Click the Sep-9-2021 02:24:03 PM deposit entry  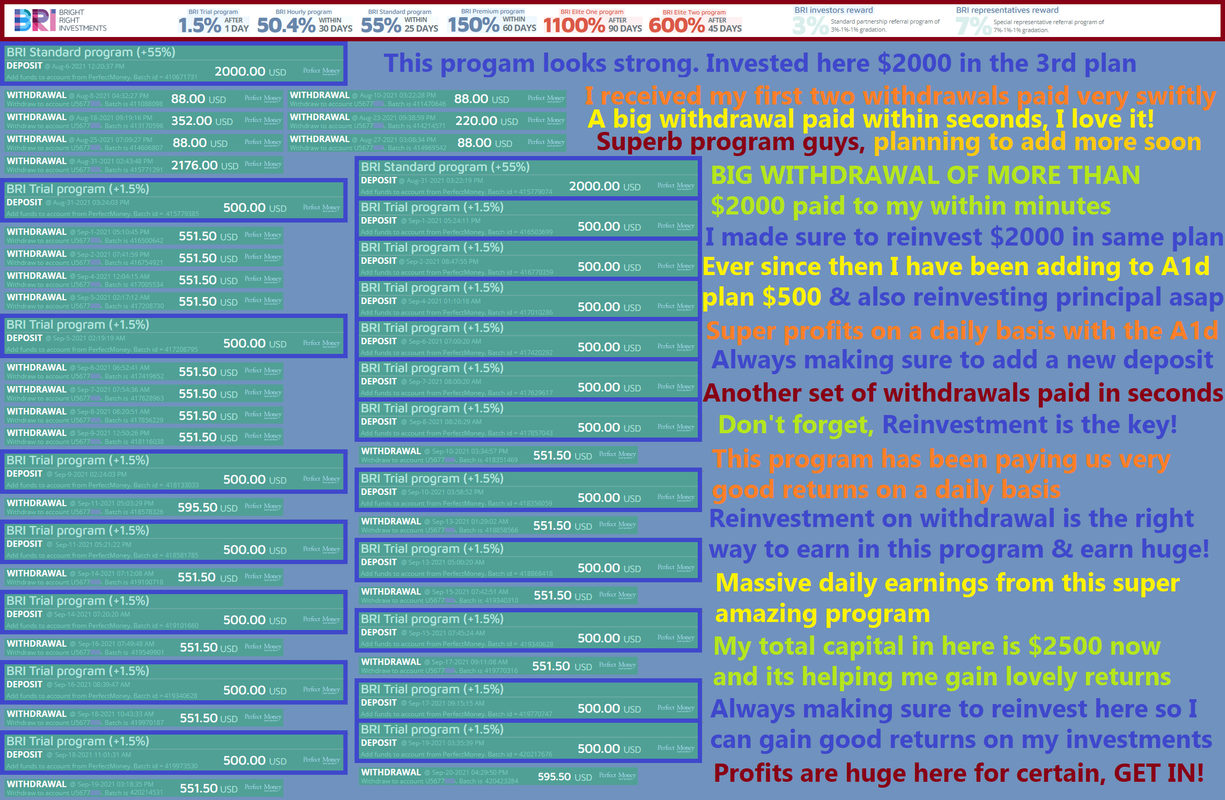click(174, 472)
